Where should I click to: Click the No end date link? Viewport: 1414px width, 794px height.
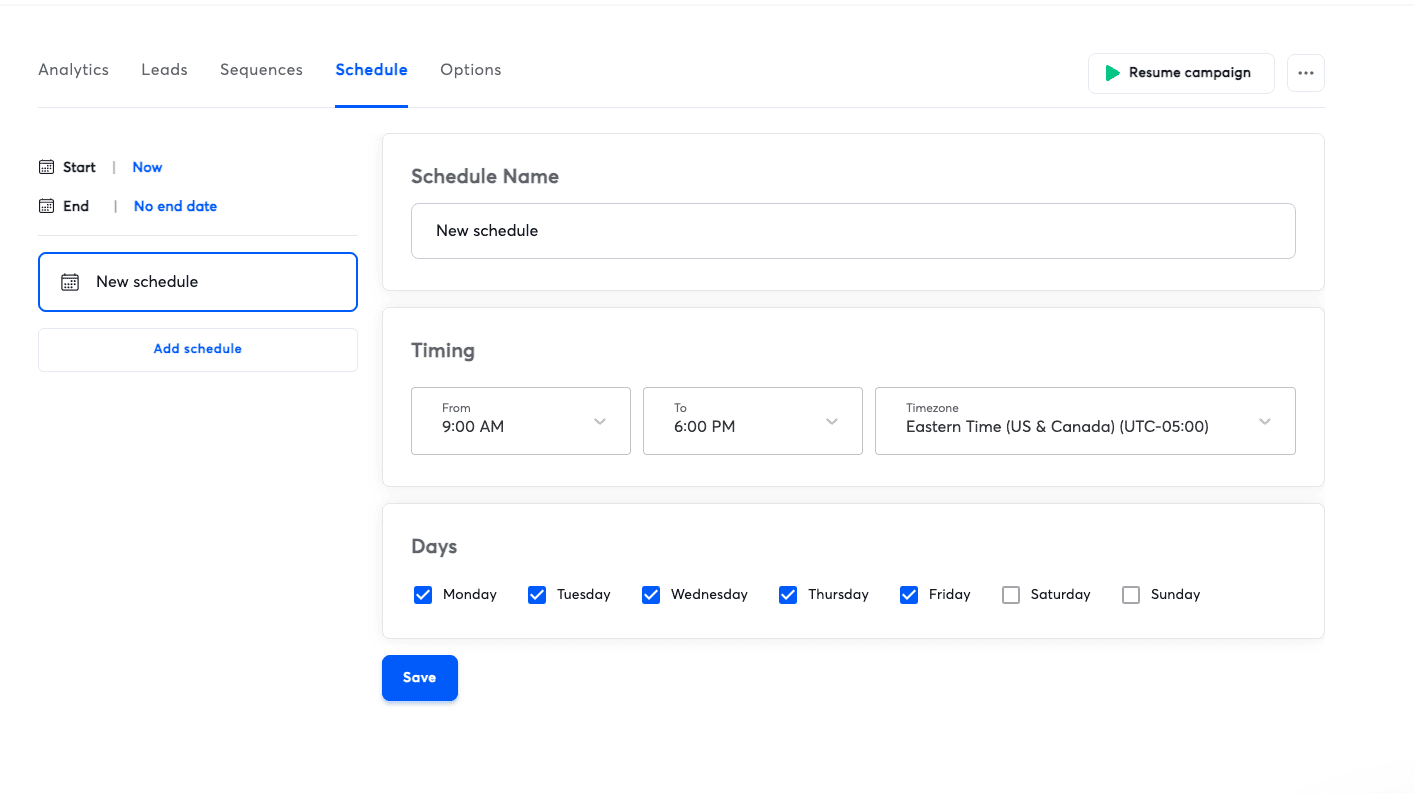(175, 206)
